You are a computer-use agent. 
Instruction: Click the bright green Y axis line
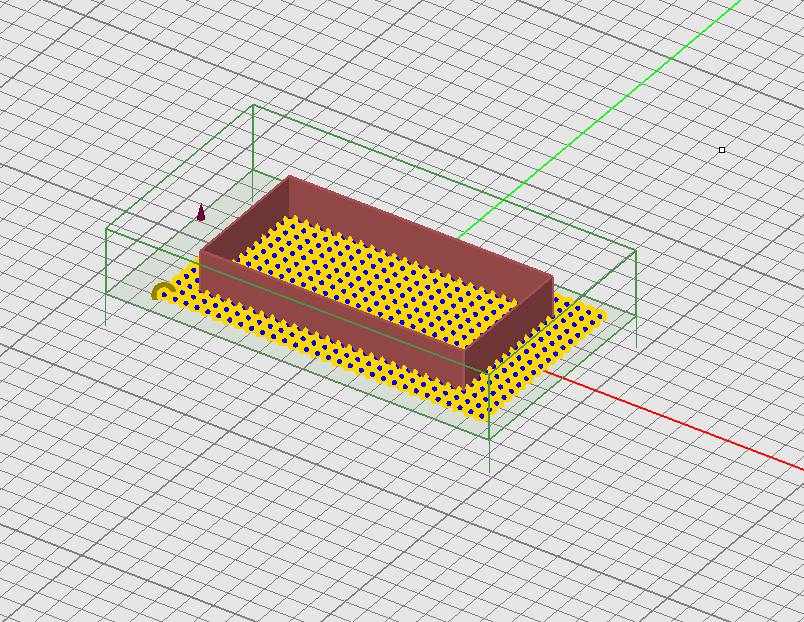599,119
